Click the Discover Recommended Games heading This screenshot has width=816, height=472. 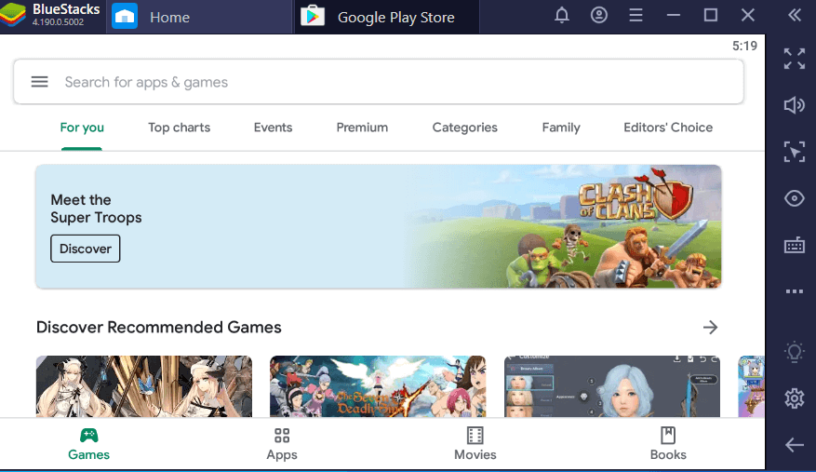tap(159, 327)
